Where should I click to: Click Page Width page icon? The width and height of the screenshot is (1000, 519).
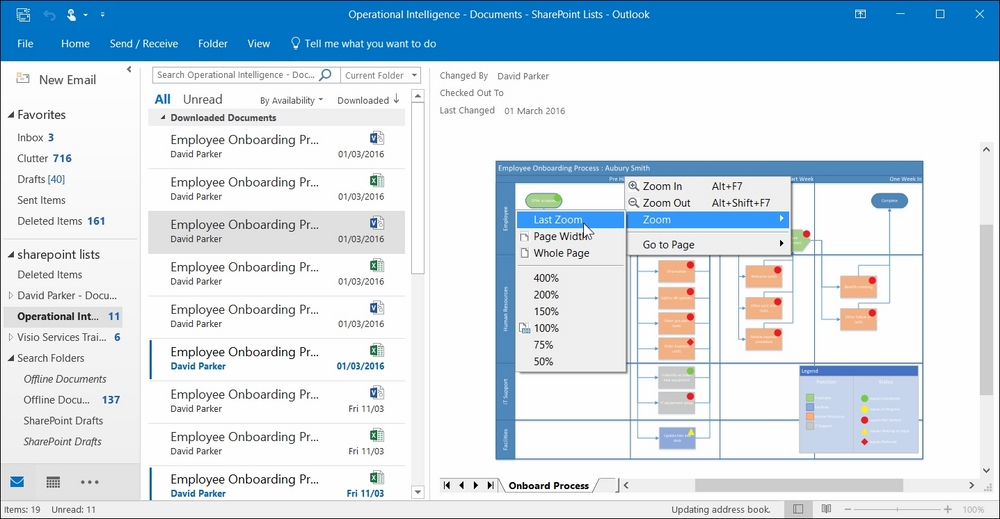(x=524, y=237)
